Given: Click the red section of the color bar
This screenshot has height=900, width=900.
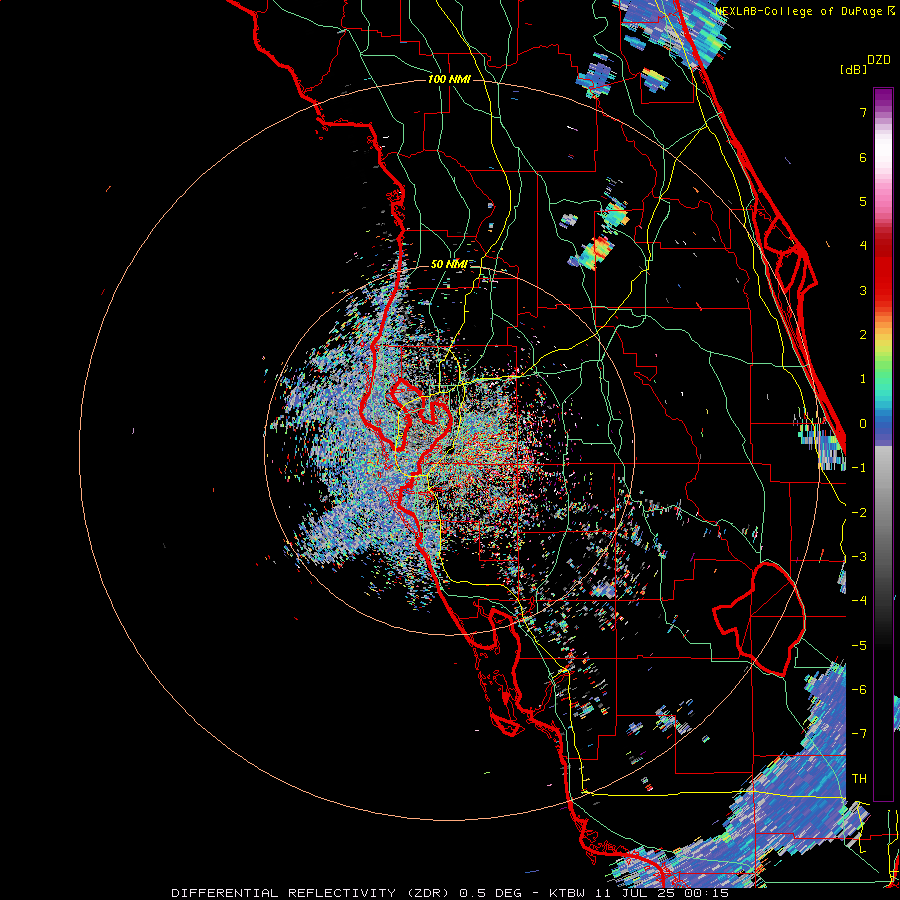Looking at the screenshot, I should pyautogui.click(x=883, y=270).
